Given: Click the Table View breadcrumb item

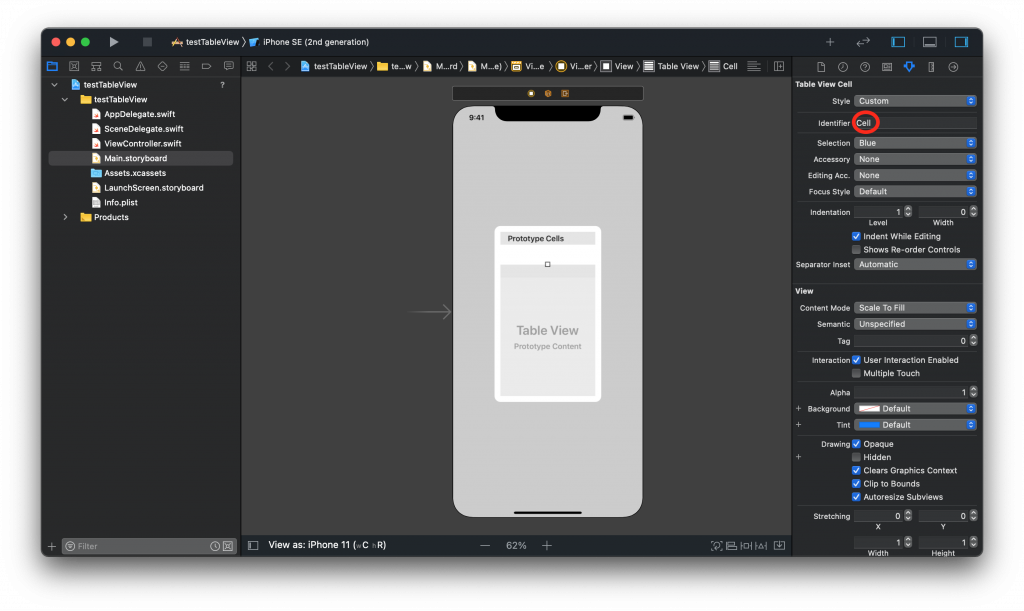Looking at the screenshot, I should pos(671,66).
